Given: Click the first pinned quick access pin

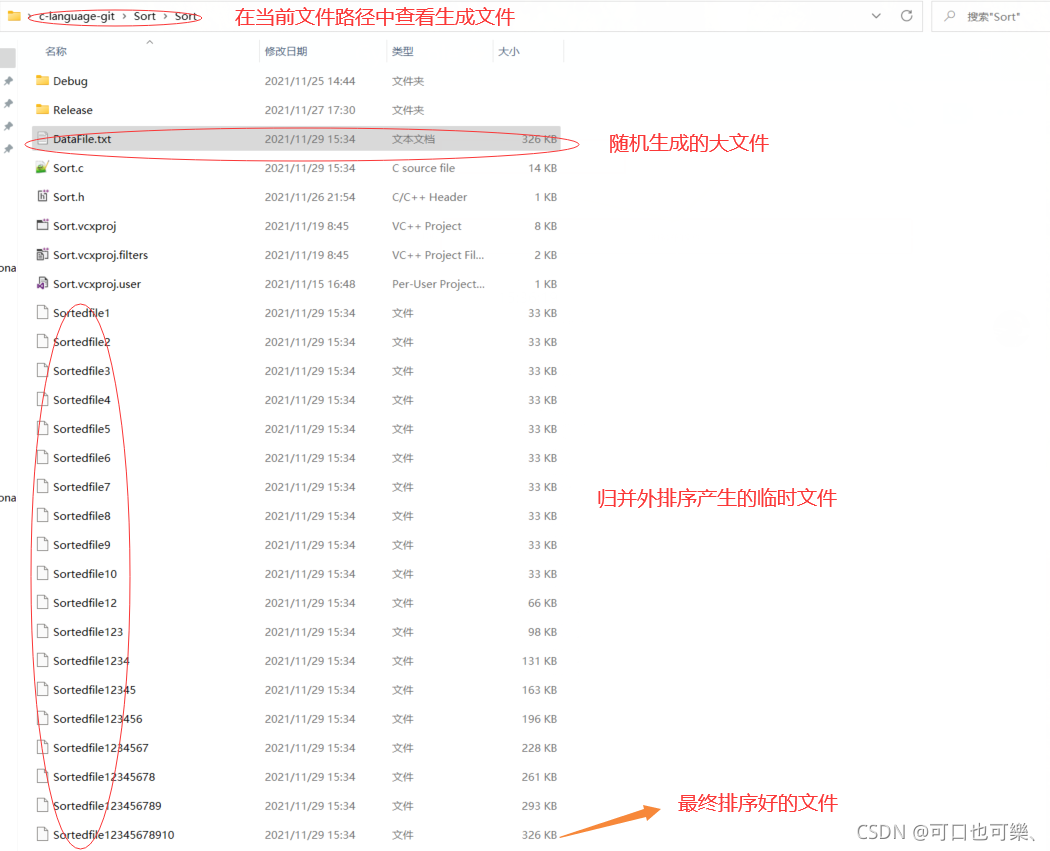Looking at the screenshot, I should coord(8,81).
